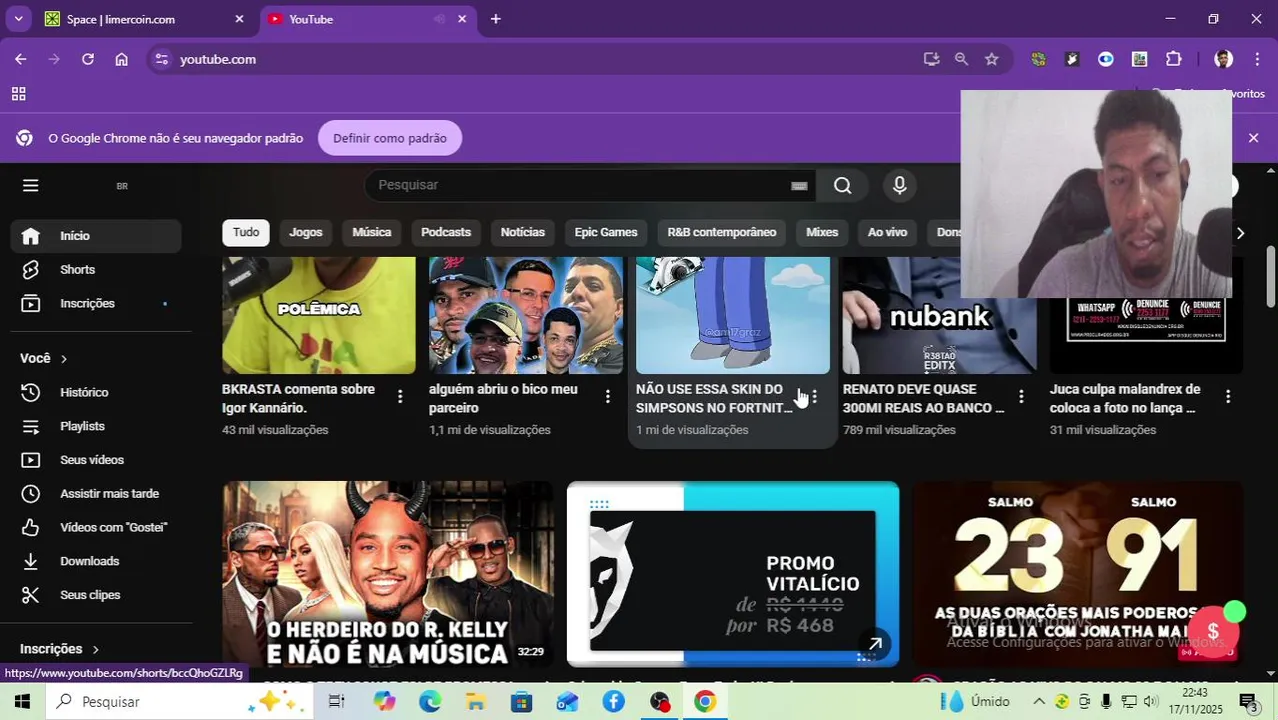Select the Jogos filter chip
The height and width of the screenshot is (720, 1278).
306,232
